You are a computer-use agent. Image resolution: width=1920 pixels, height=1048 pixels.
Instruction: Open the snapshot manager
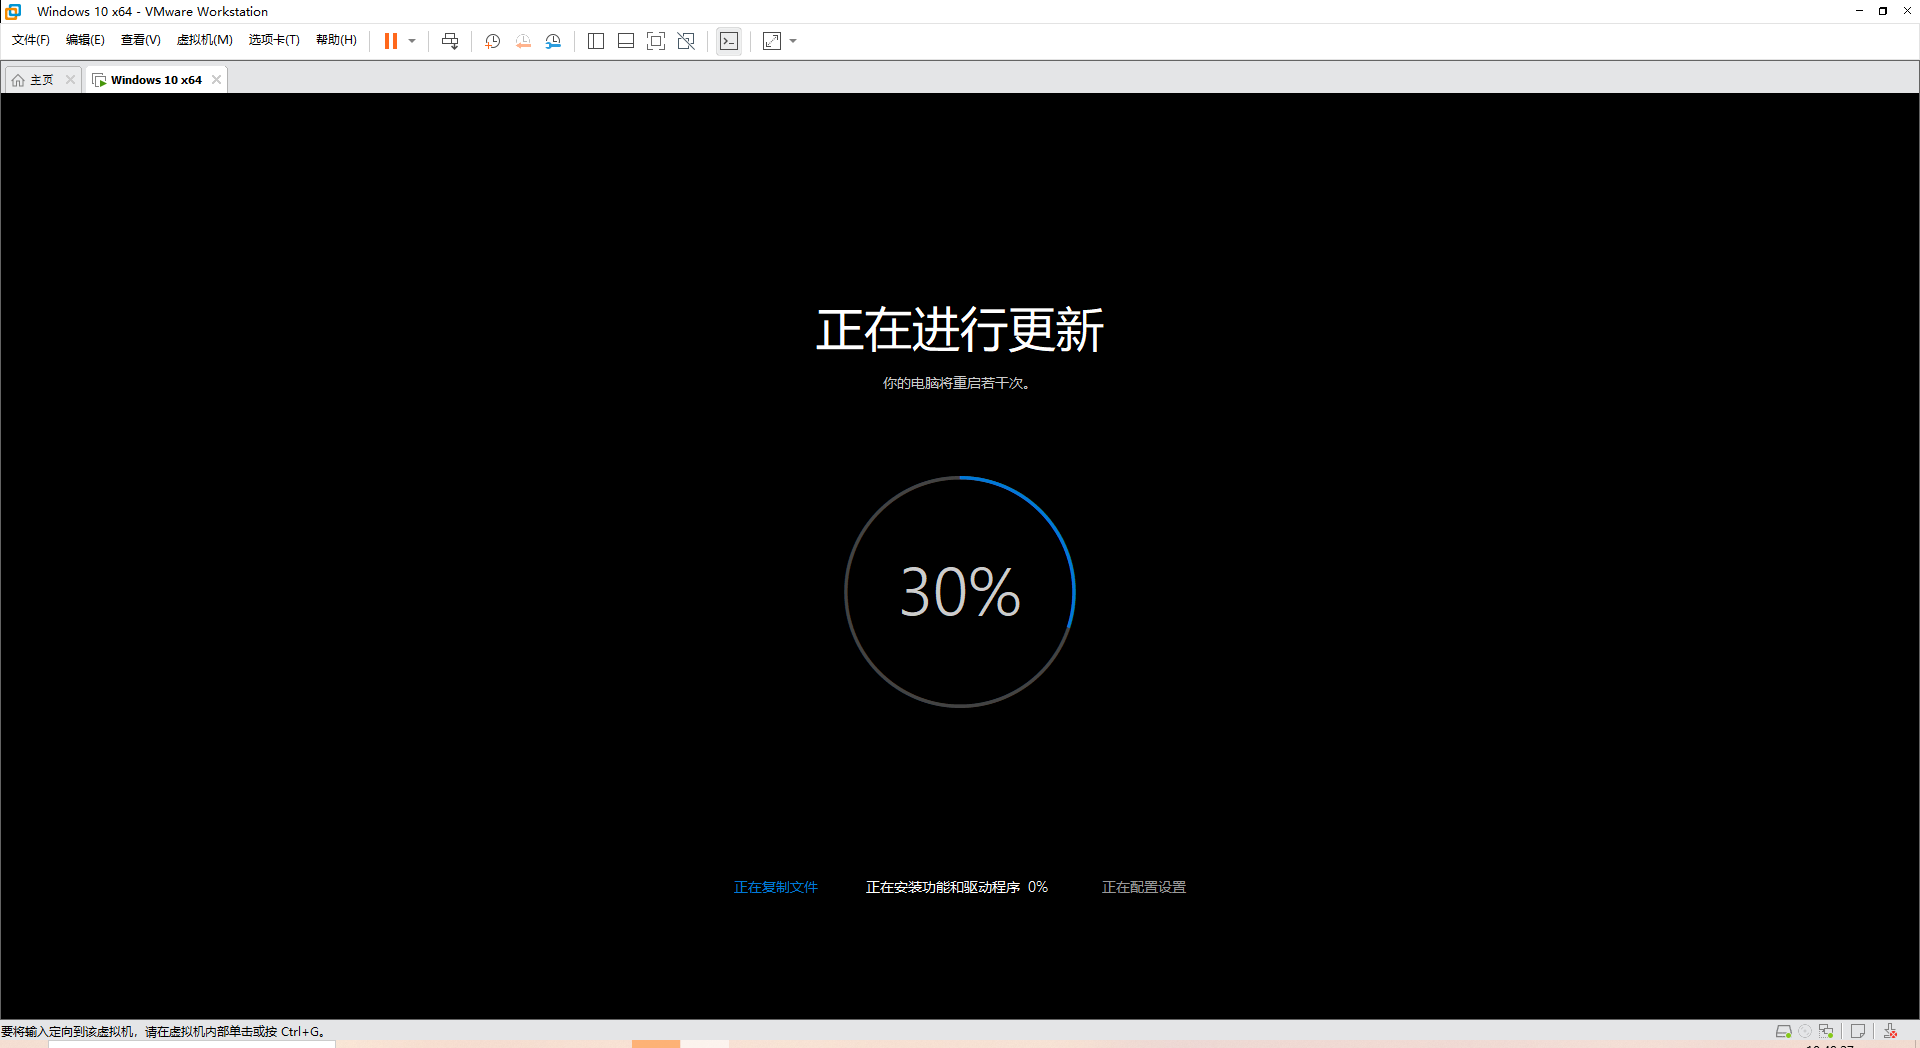coord(553,41)
